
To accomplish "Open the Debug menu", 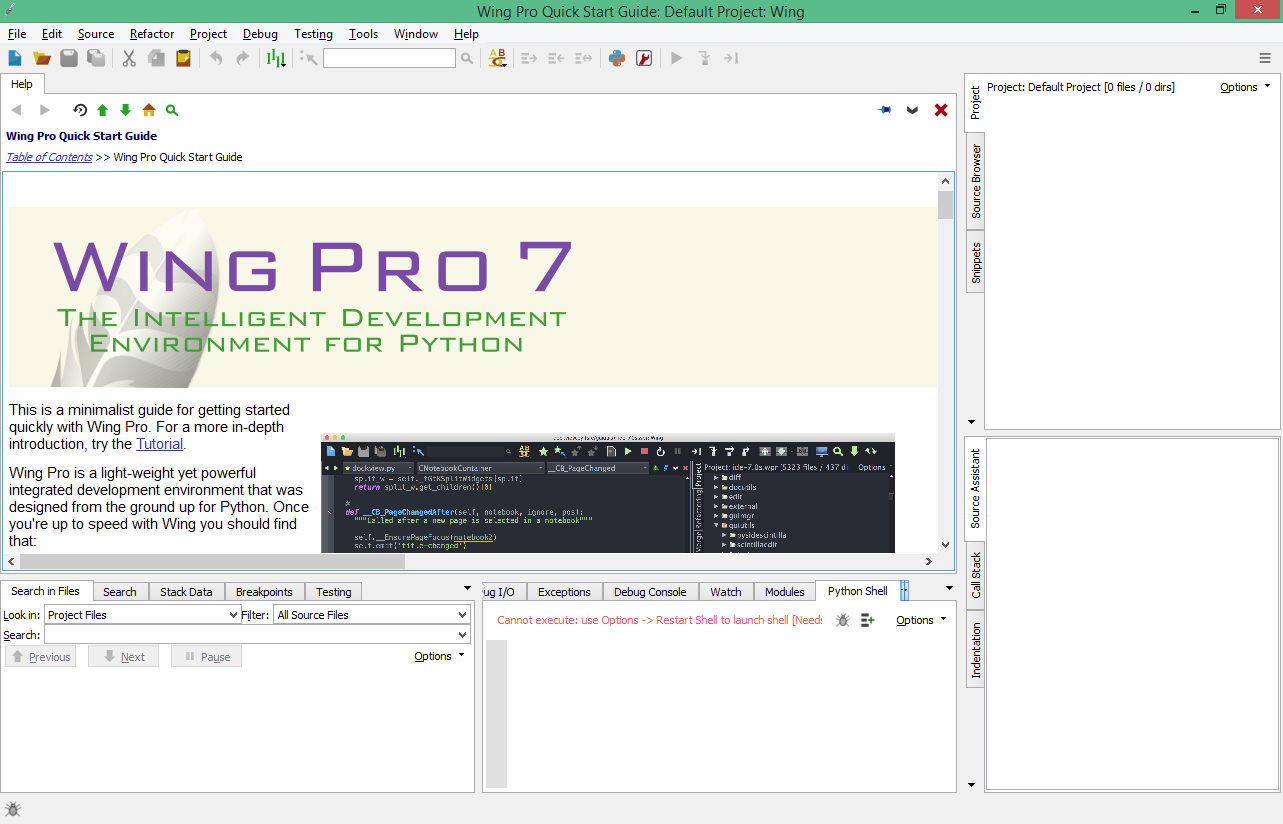I will click(260, 34).
